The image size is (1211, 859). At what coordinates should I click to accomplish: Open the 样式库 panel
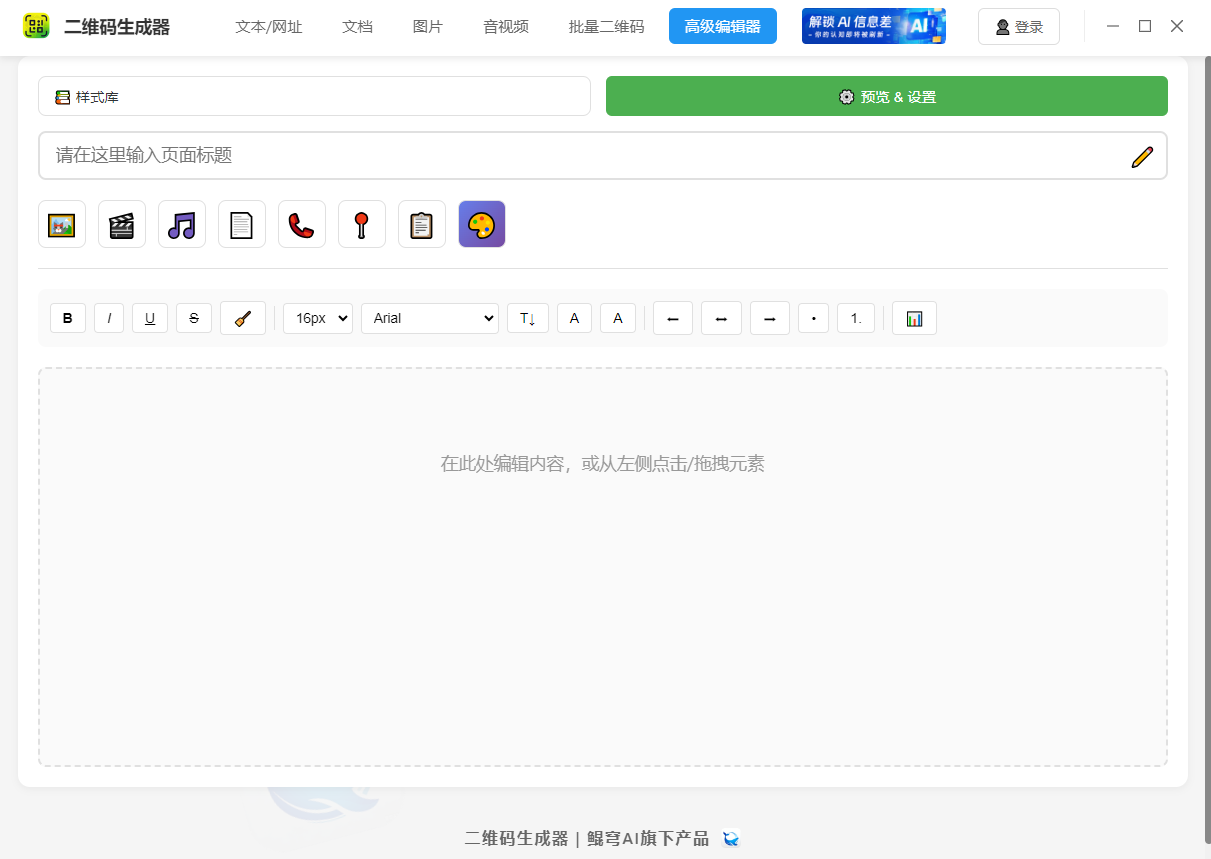314,96
